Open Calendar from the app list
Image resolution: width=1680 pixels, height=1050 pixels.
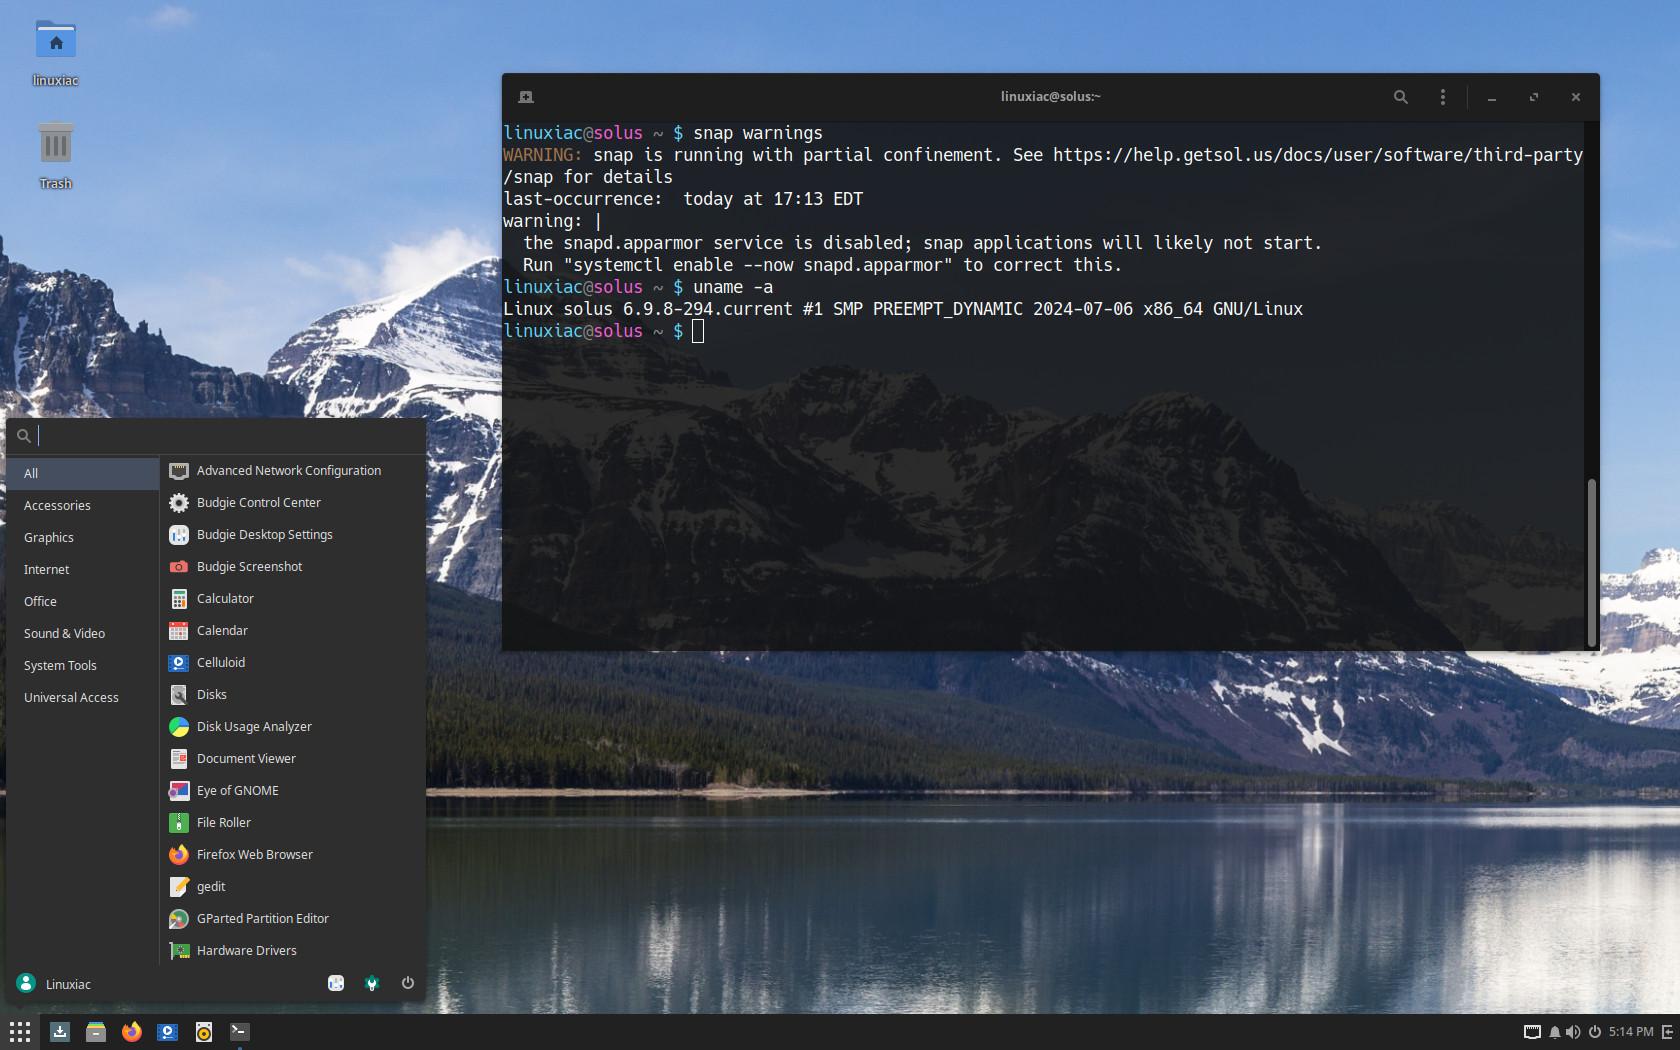click(293, 631)
